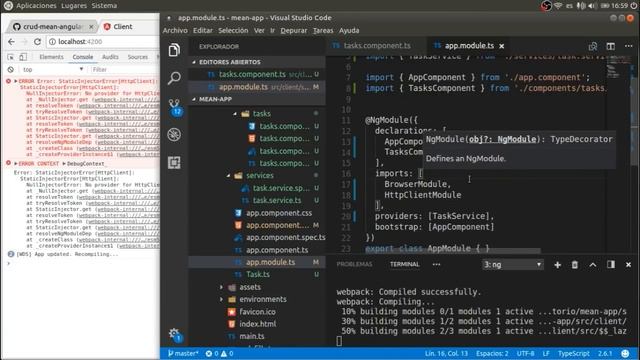Screen dimensions: 640x360
Task: Collapse the MEAN-APP section
Action: click(194, 99)
